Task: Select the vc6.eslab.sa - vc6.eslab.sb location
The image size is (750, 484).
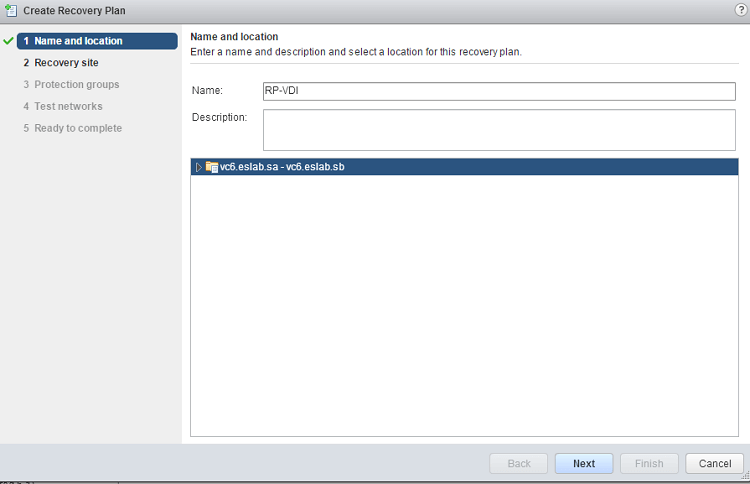Action: [x=282, y=167]
